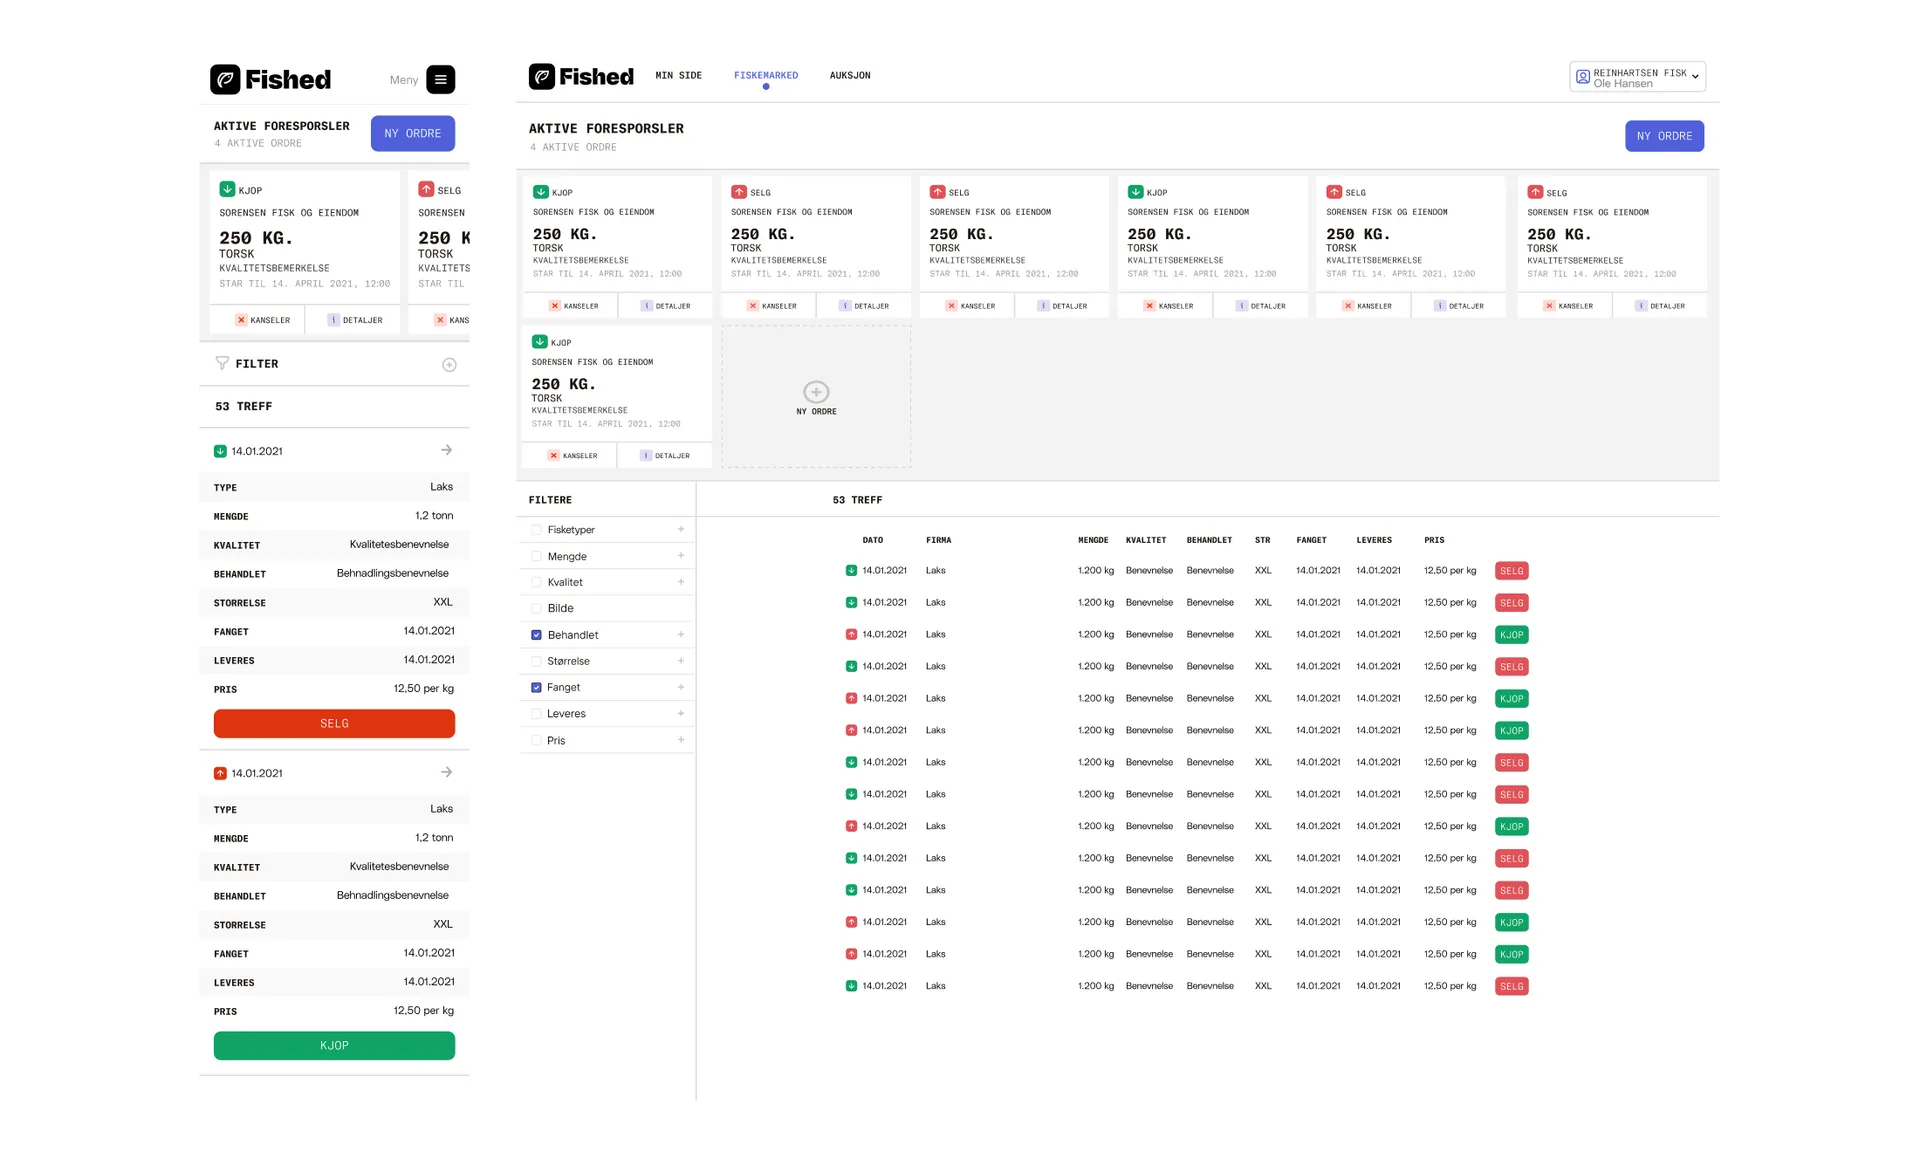Sort by the PRIS column header
1920x1152 pixels.
coord(1434,540)
